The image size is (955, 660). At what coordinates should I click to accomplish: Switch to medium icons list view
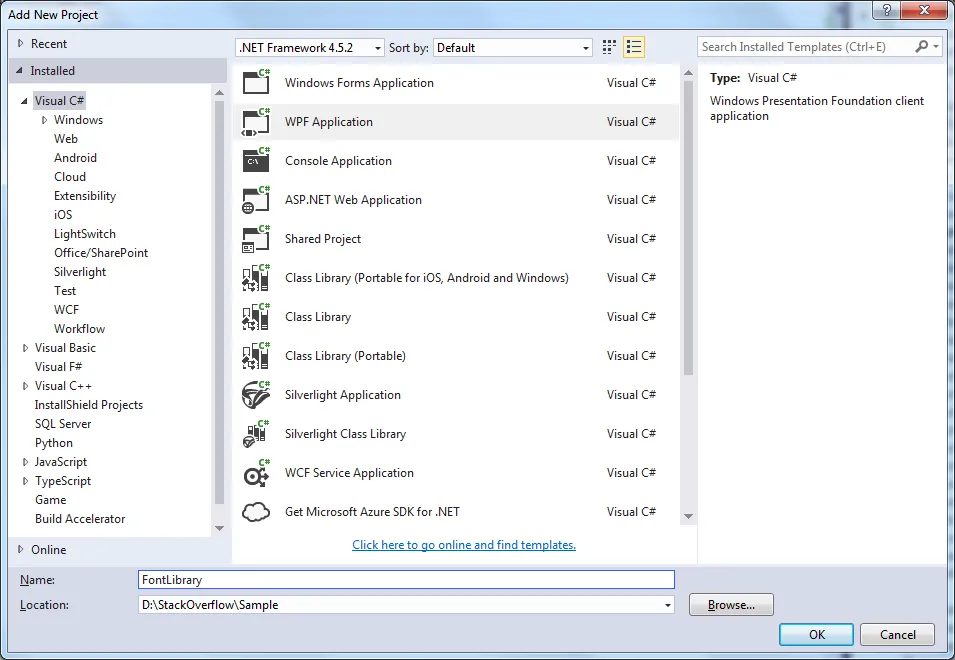click(x=634, y=47)
